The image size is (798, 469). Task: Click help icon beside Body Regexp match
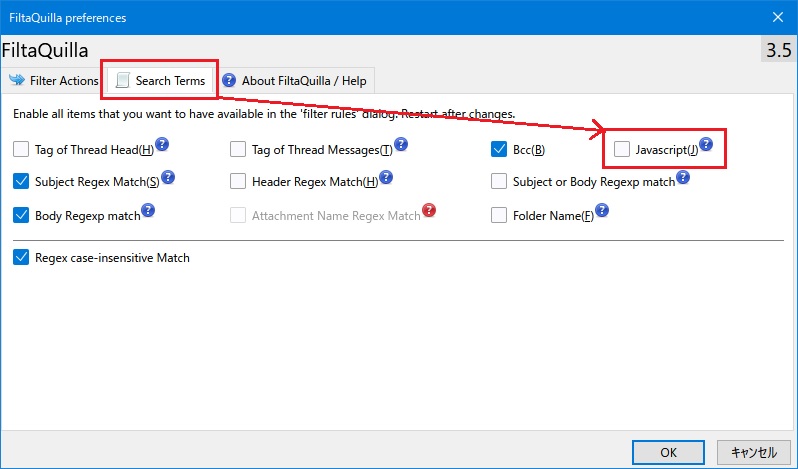coord(148,210)
